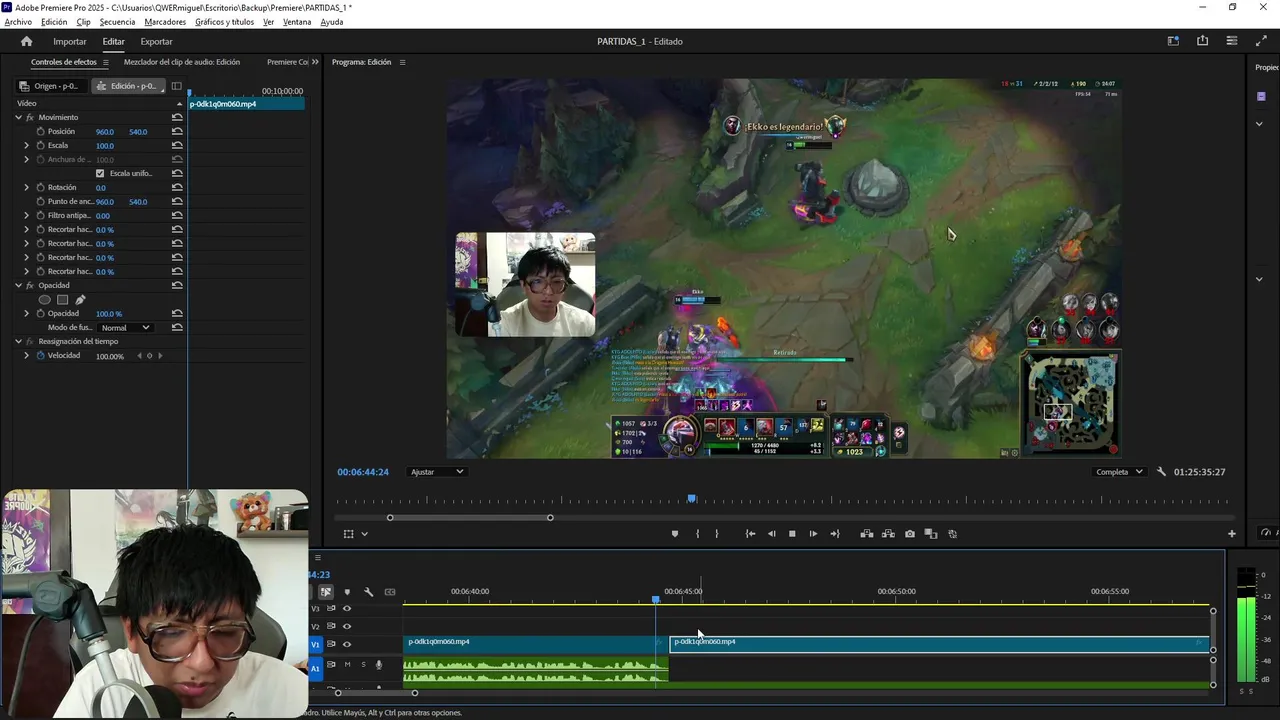Image resolution: width=1280 pixels, height=720 pixels.
Task: Open the Archivo menu
Action: pyautogui.click(x=18, y=22)
